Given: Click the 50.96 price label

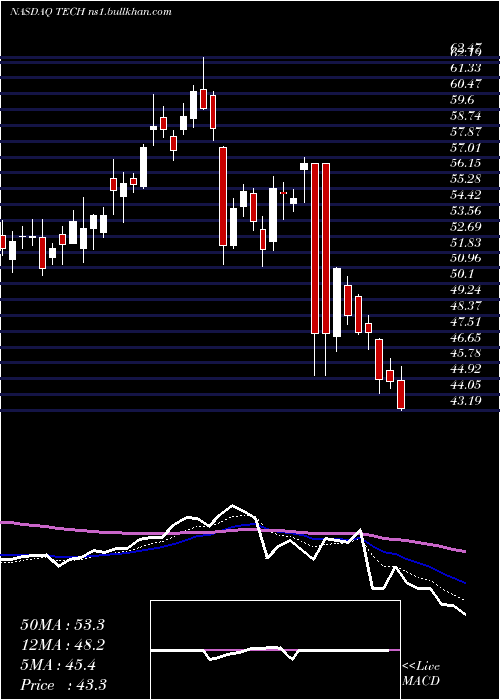Looking at the screenshot, I should [466, 258].
